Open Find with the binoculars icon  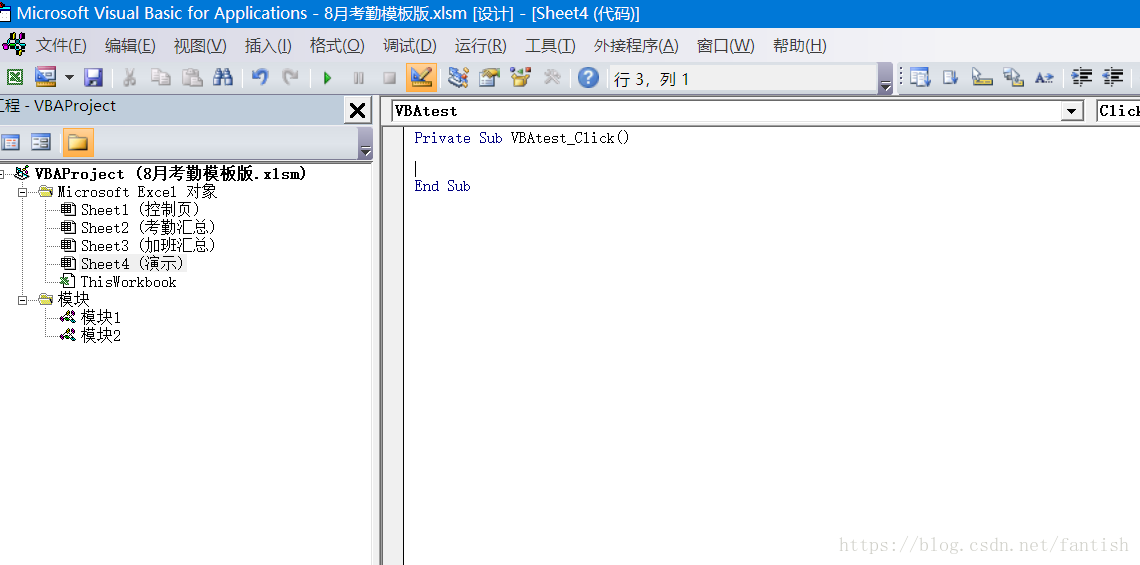point(222,77)
